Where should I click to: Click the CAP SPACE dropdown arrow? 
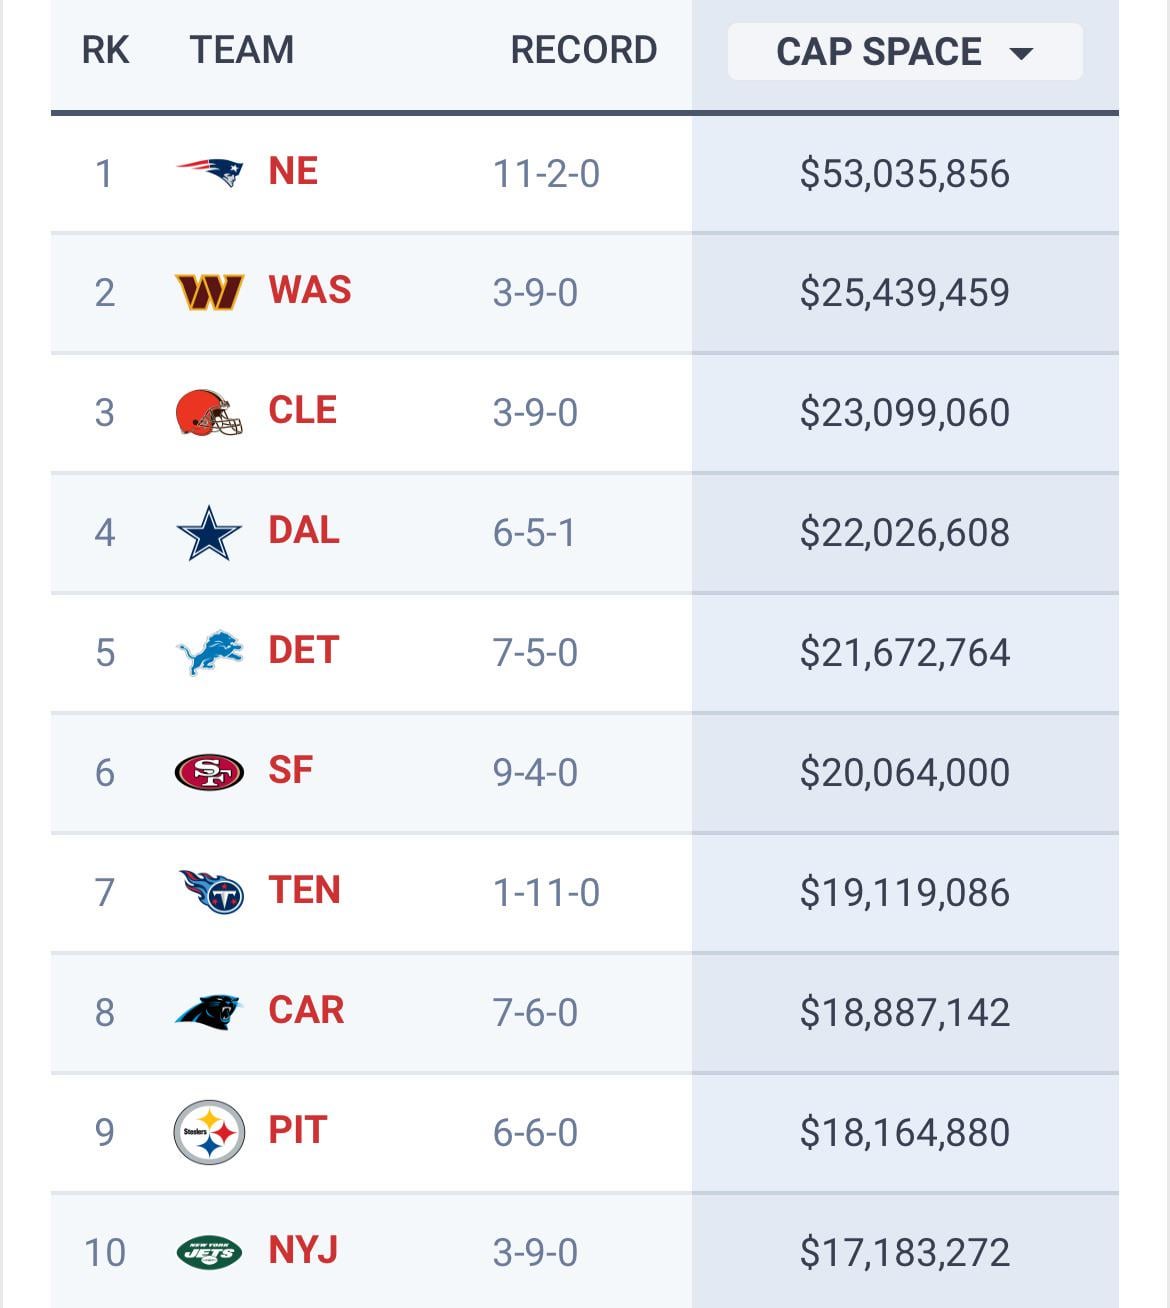coord(1021,54)
